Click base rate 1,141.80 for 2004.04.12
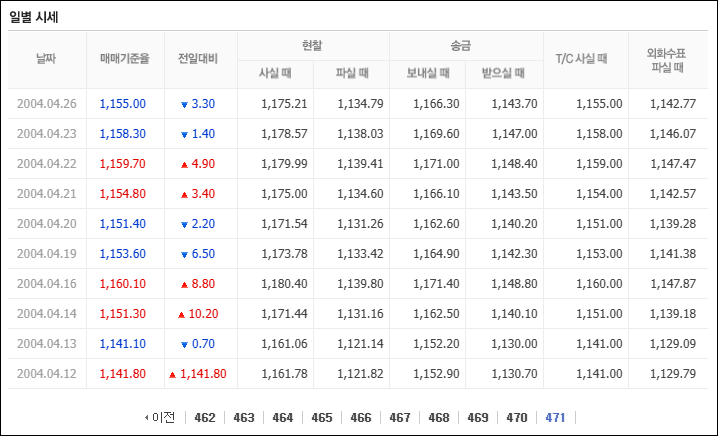 pyautogui.click(x=123, y=374)
